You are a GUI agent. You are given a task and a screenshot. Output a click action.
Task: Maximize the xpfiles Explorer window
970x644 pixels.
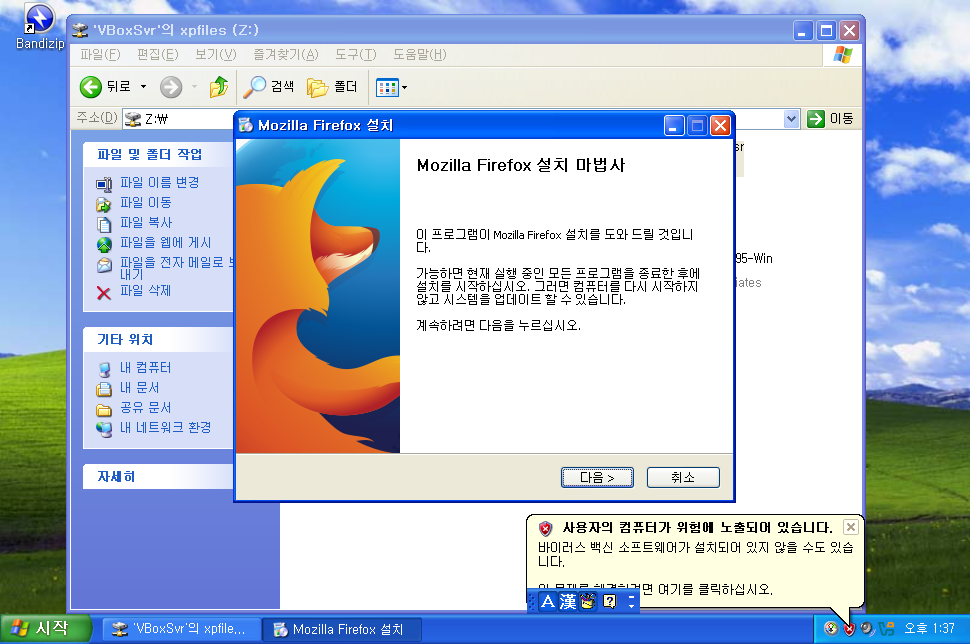(x=826, y=30)
